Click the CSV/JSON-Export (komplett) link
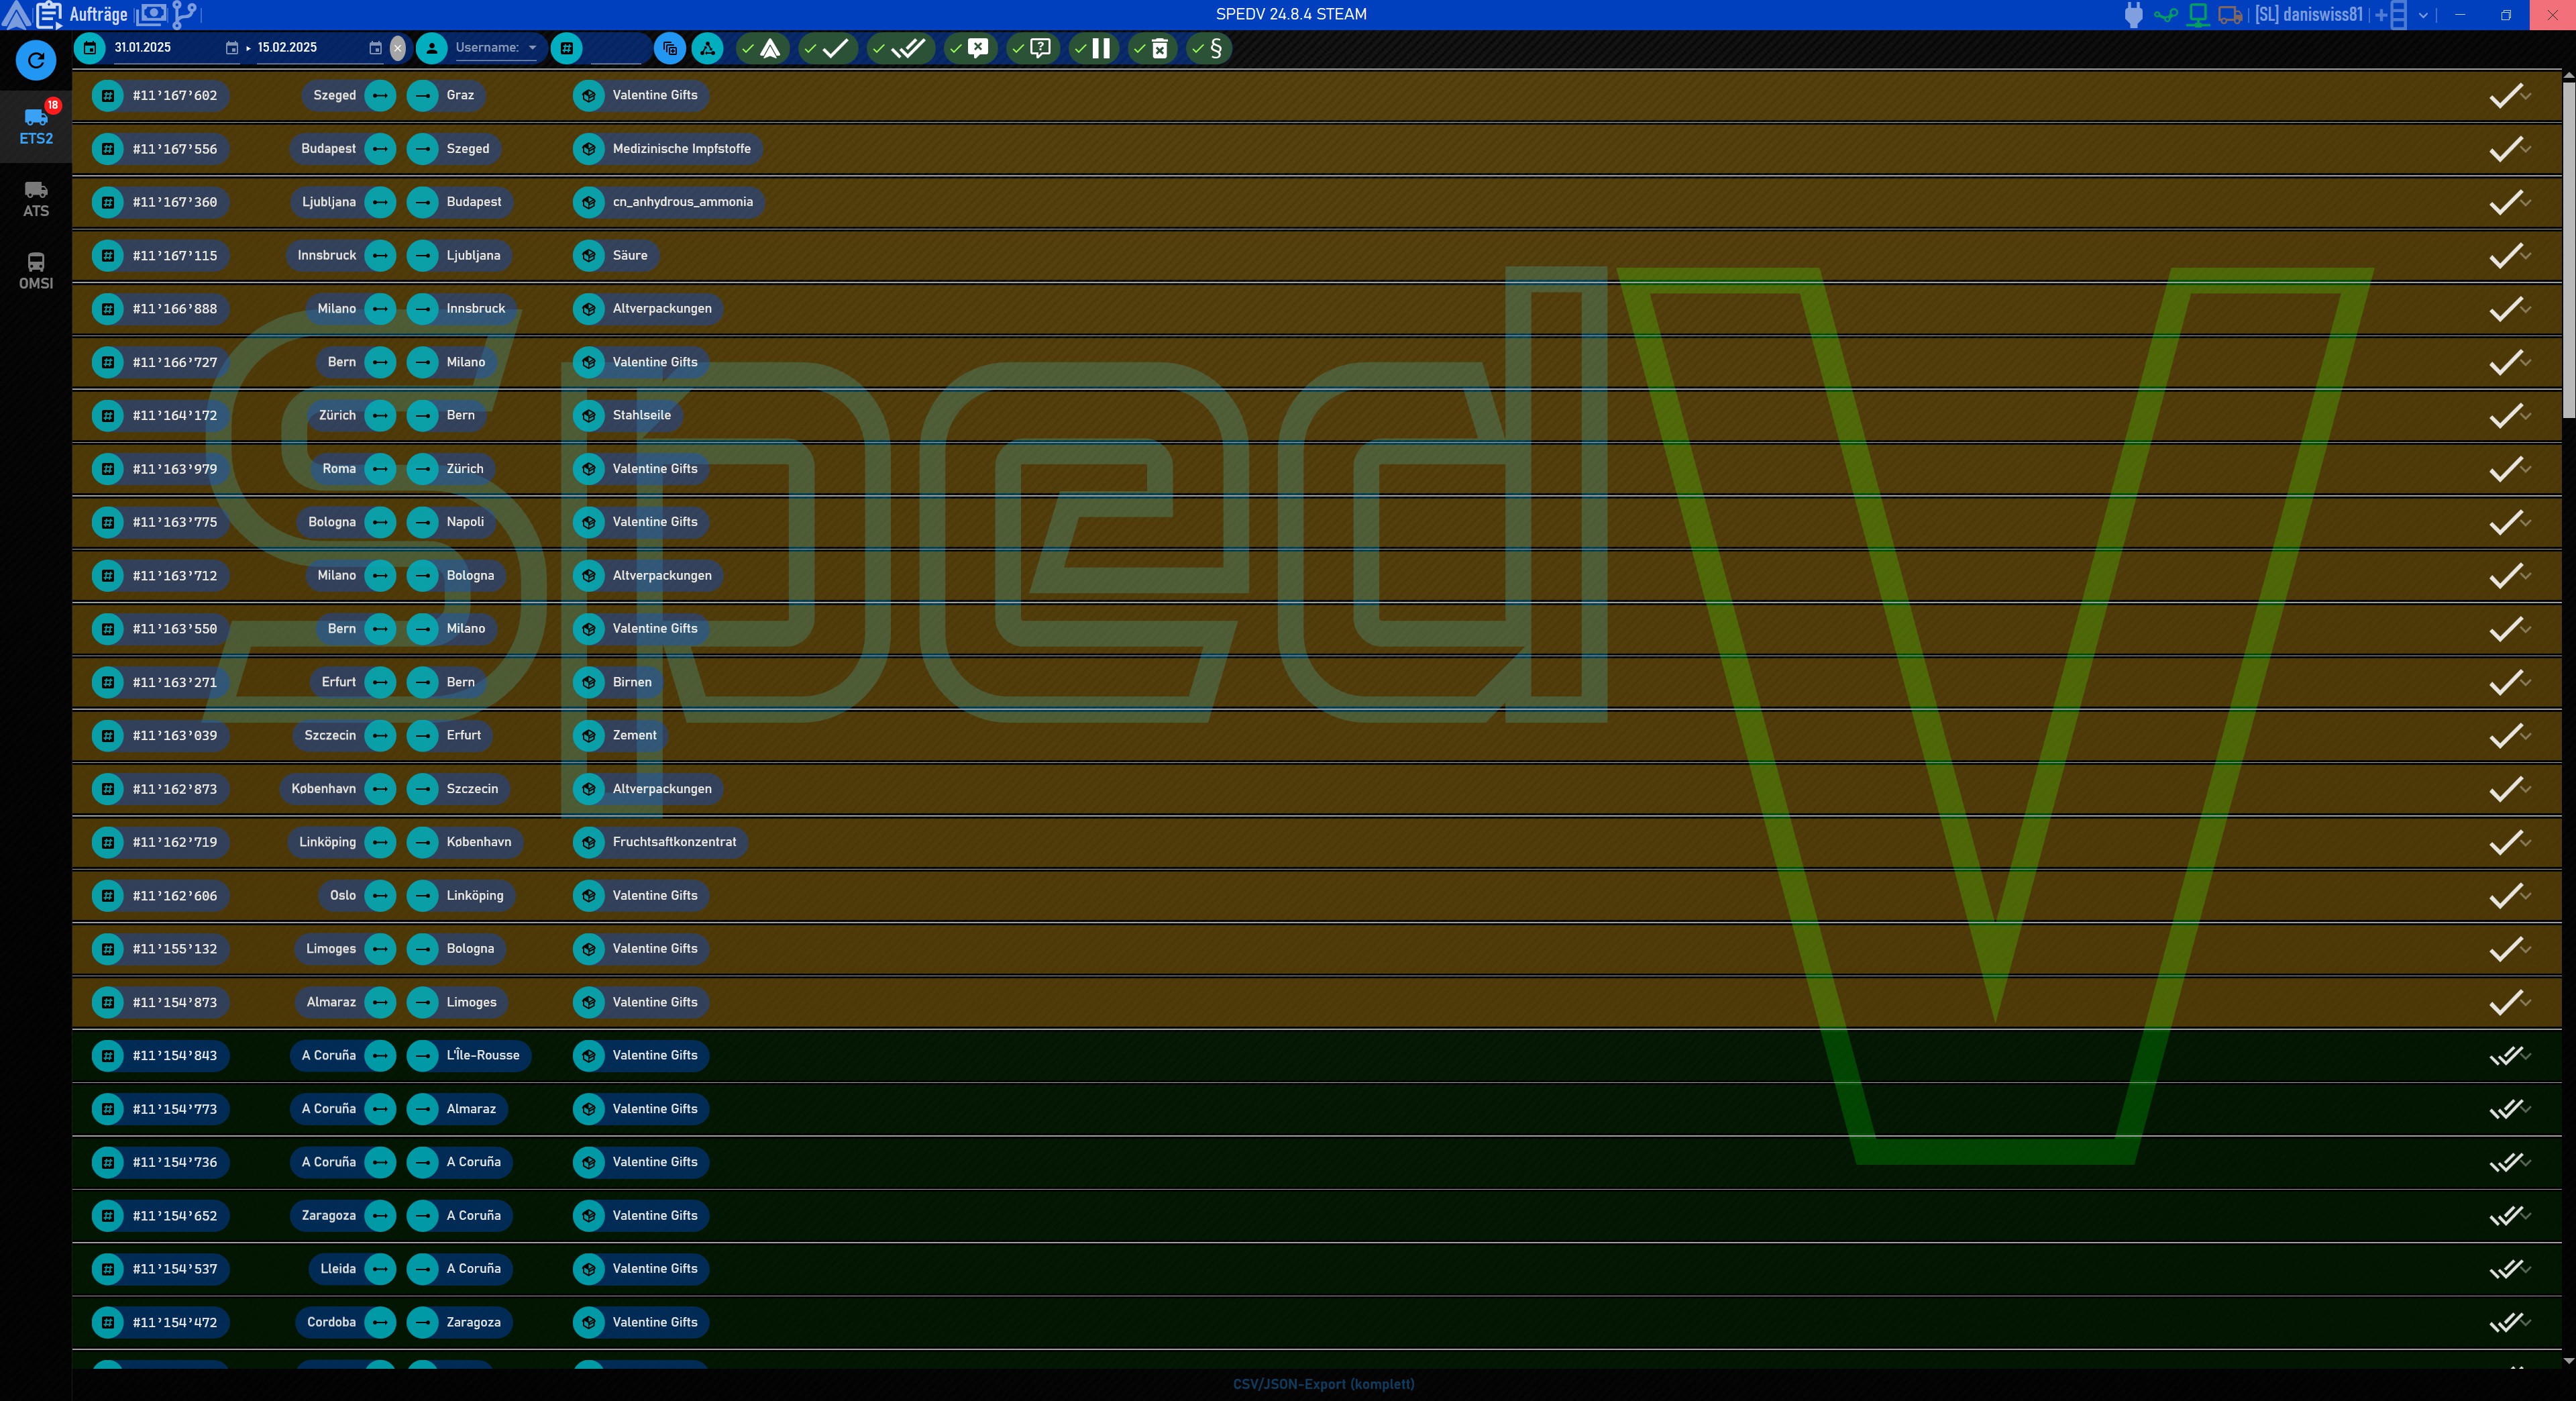Screen dimensions: 2576x1401 point(1323,1384)
